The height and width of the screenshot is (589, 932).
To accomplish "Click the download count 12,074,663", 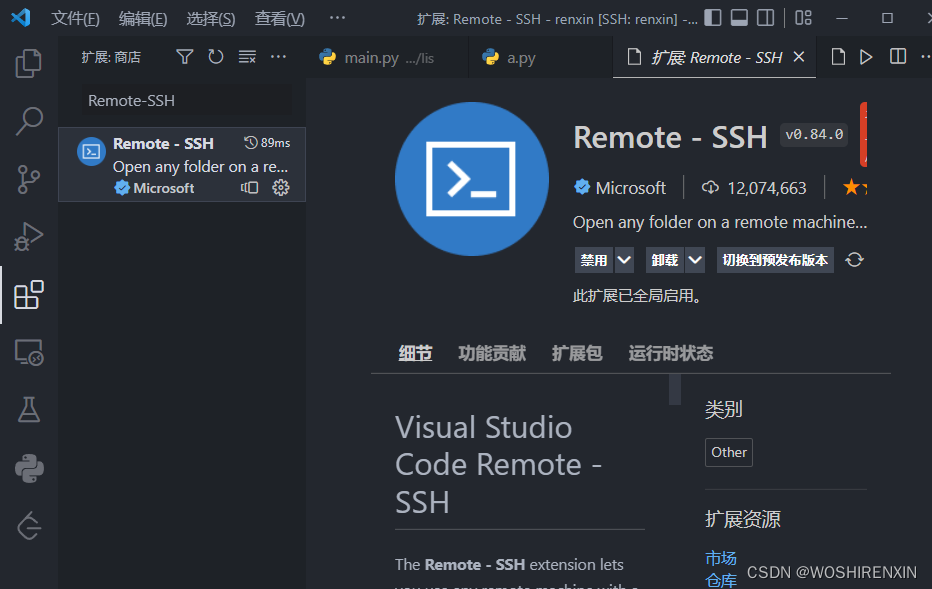I will coord(767,188).
